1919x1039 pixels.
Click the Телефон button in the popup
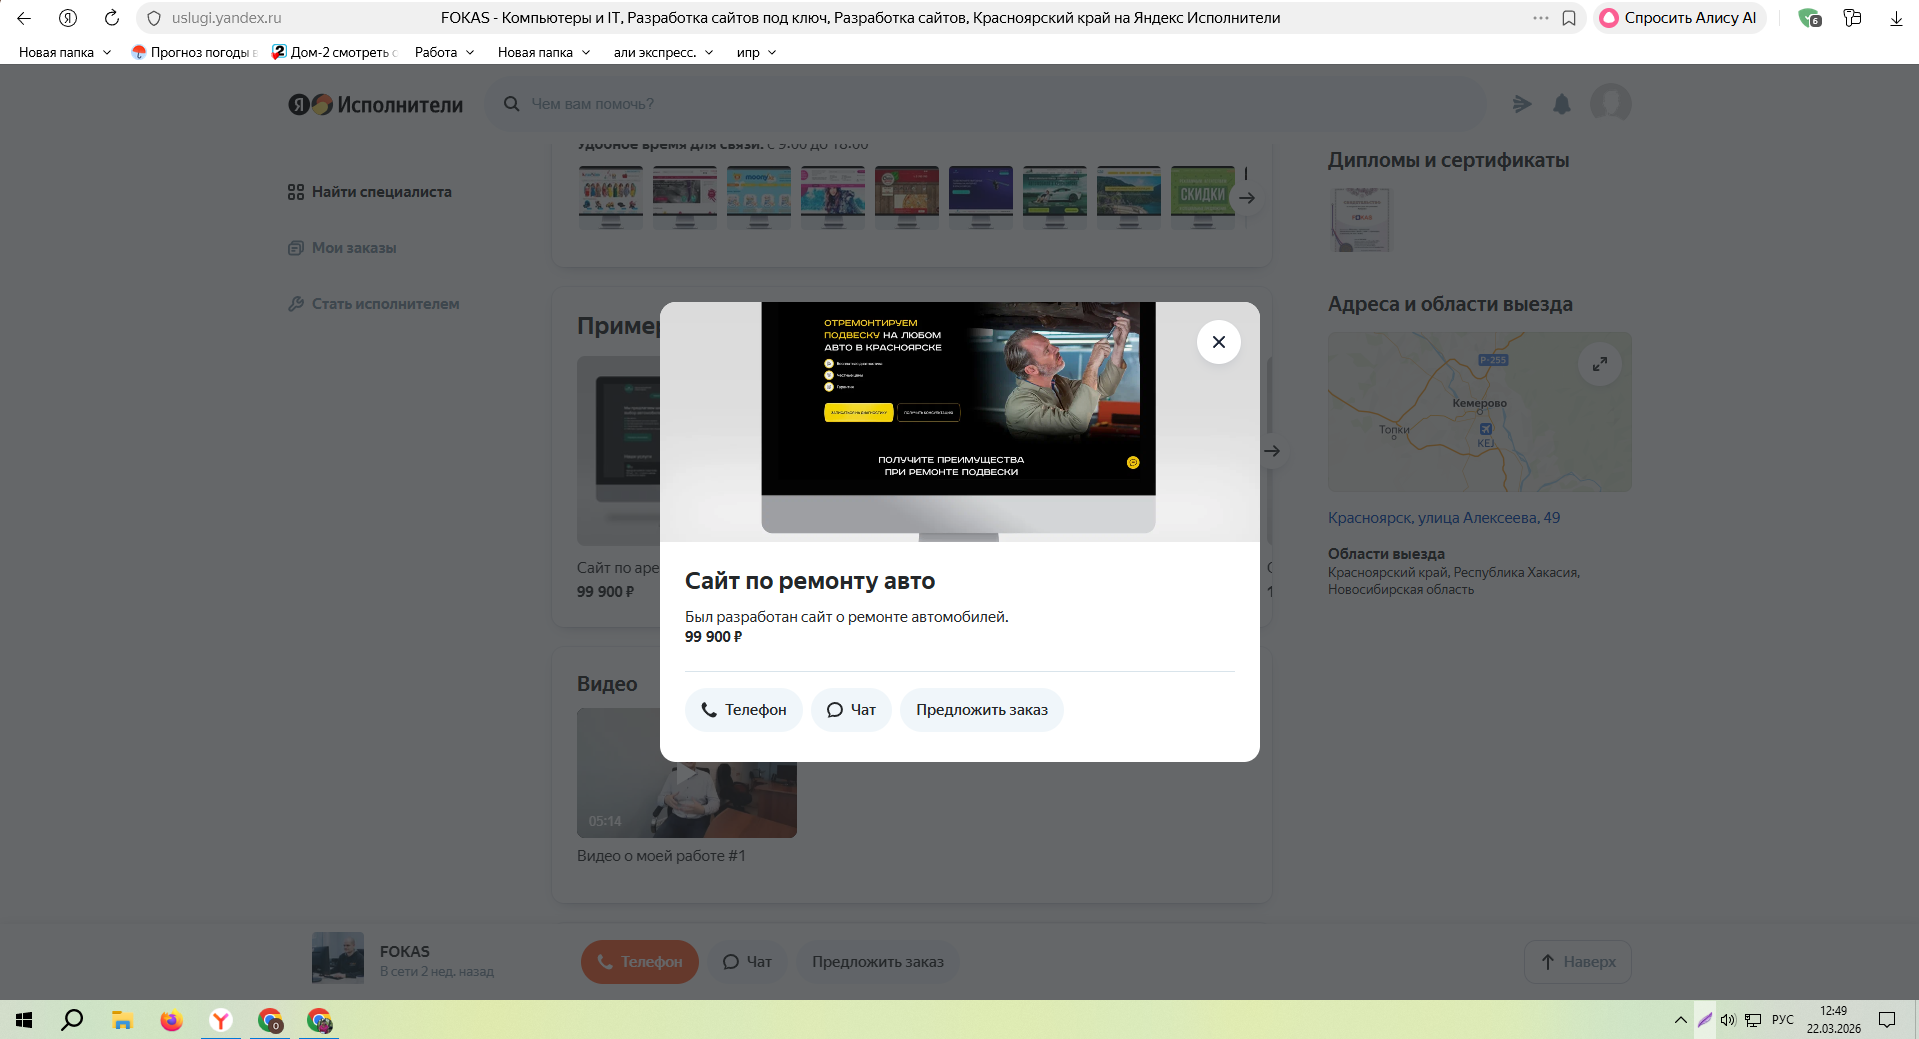pyautogui.click(x=743, y=710)
